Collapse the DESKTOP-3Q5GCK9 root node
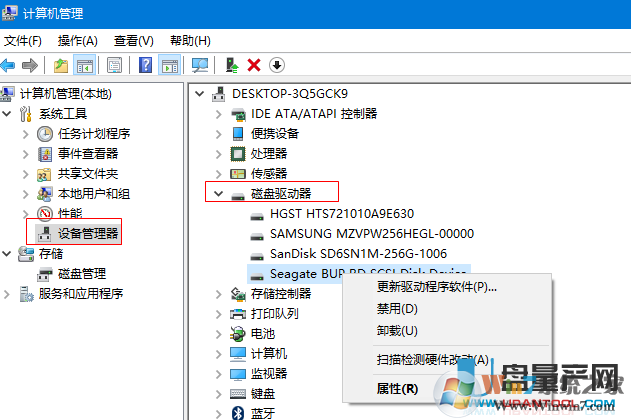631x420 pixels. (x=199, y=94)
